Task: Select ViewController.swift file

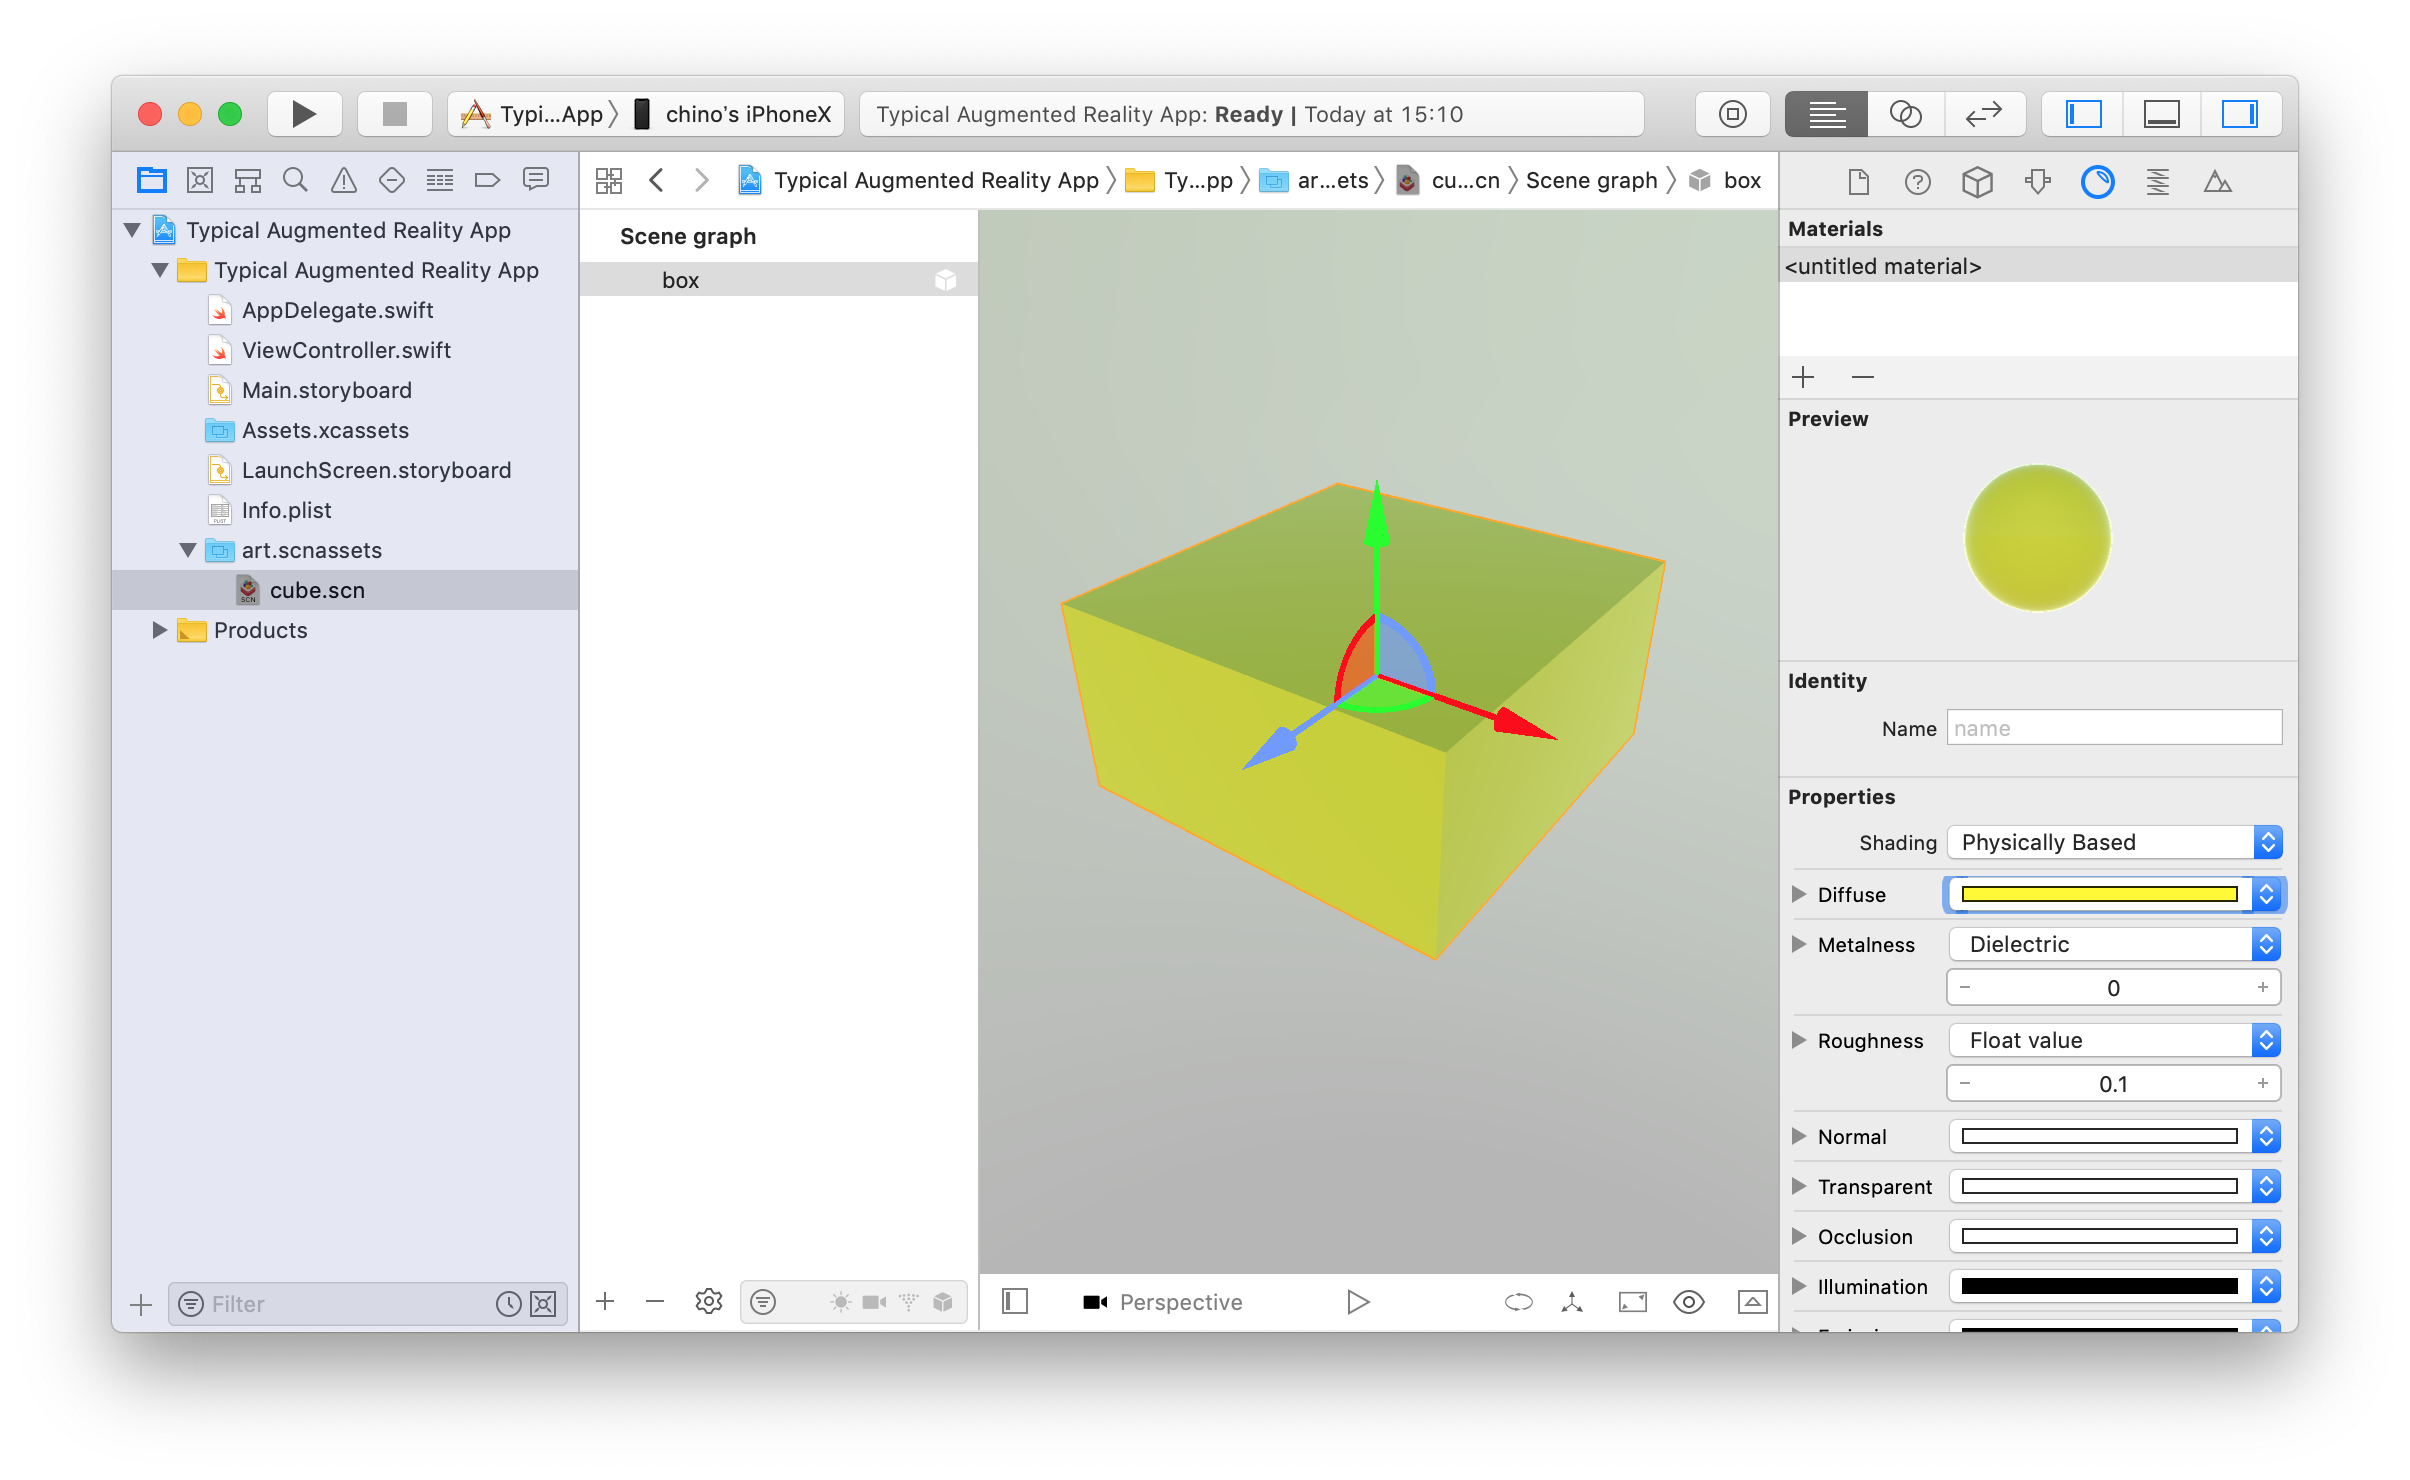Action: click(x=346, y=351)
